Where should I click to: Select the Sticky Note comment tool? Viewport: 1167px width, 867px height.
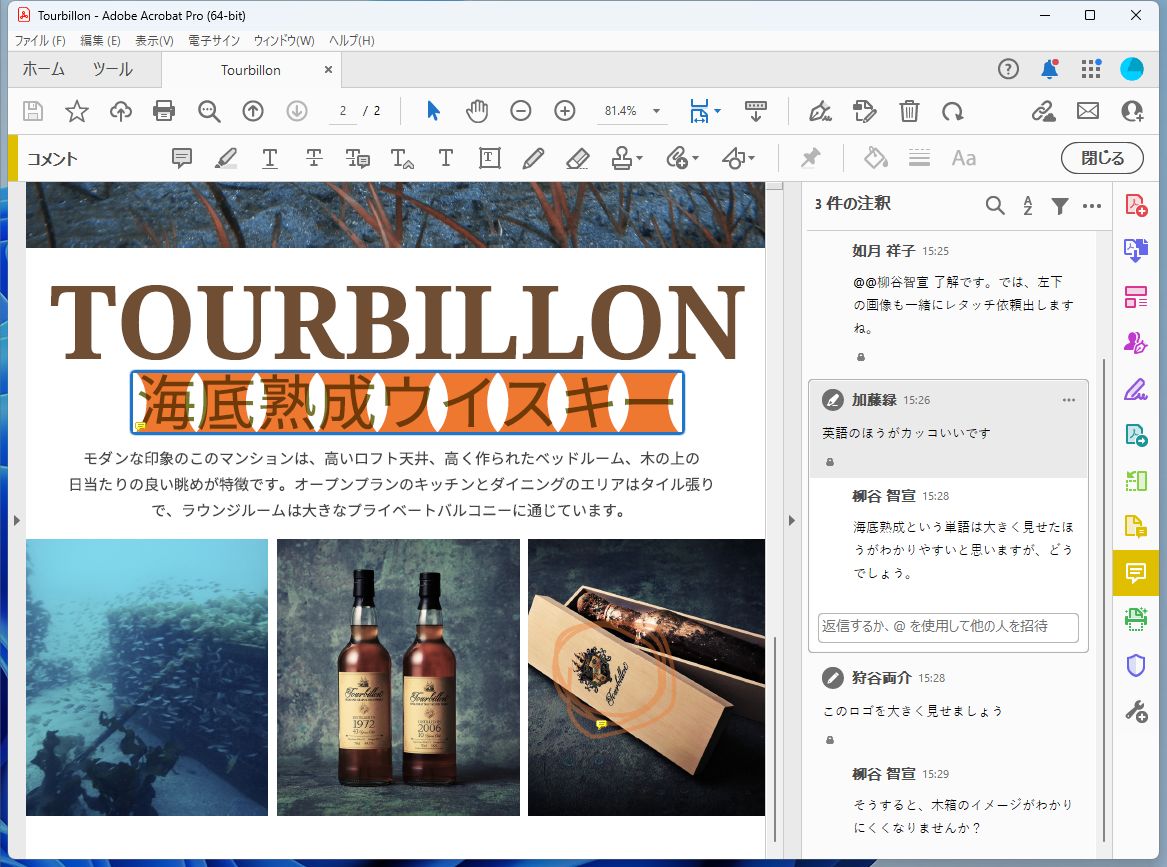182,157
